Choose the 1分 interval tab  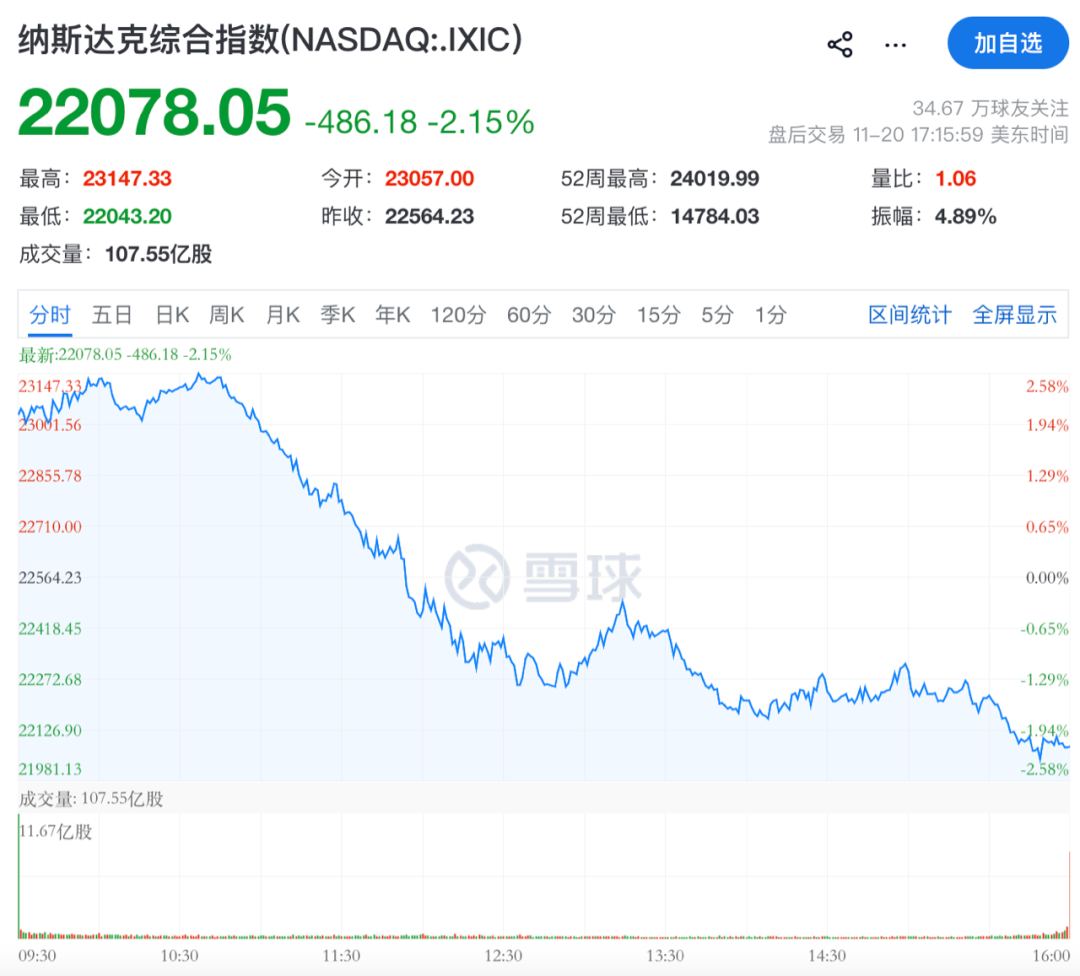pos(770,315)
